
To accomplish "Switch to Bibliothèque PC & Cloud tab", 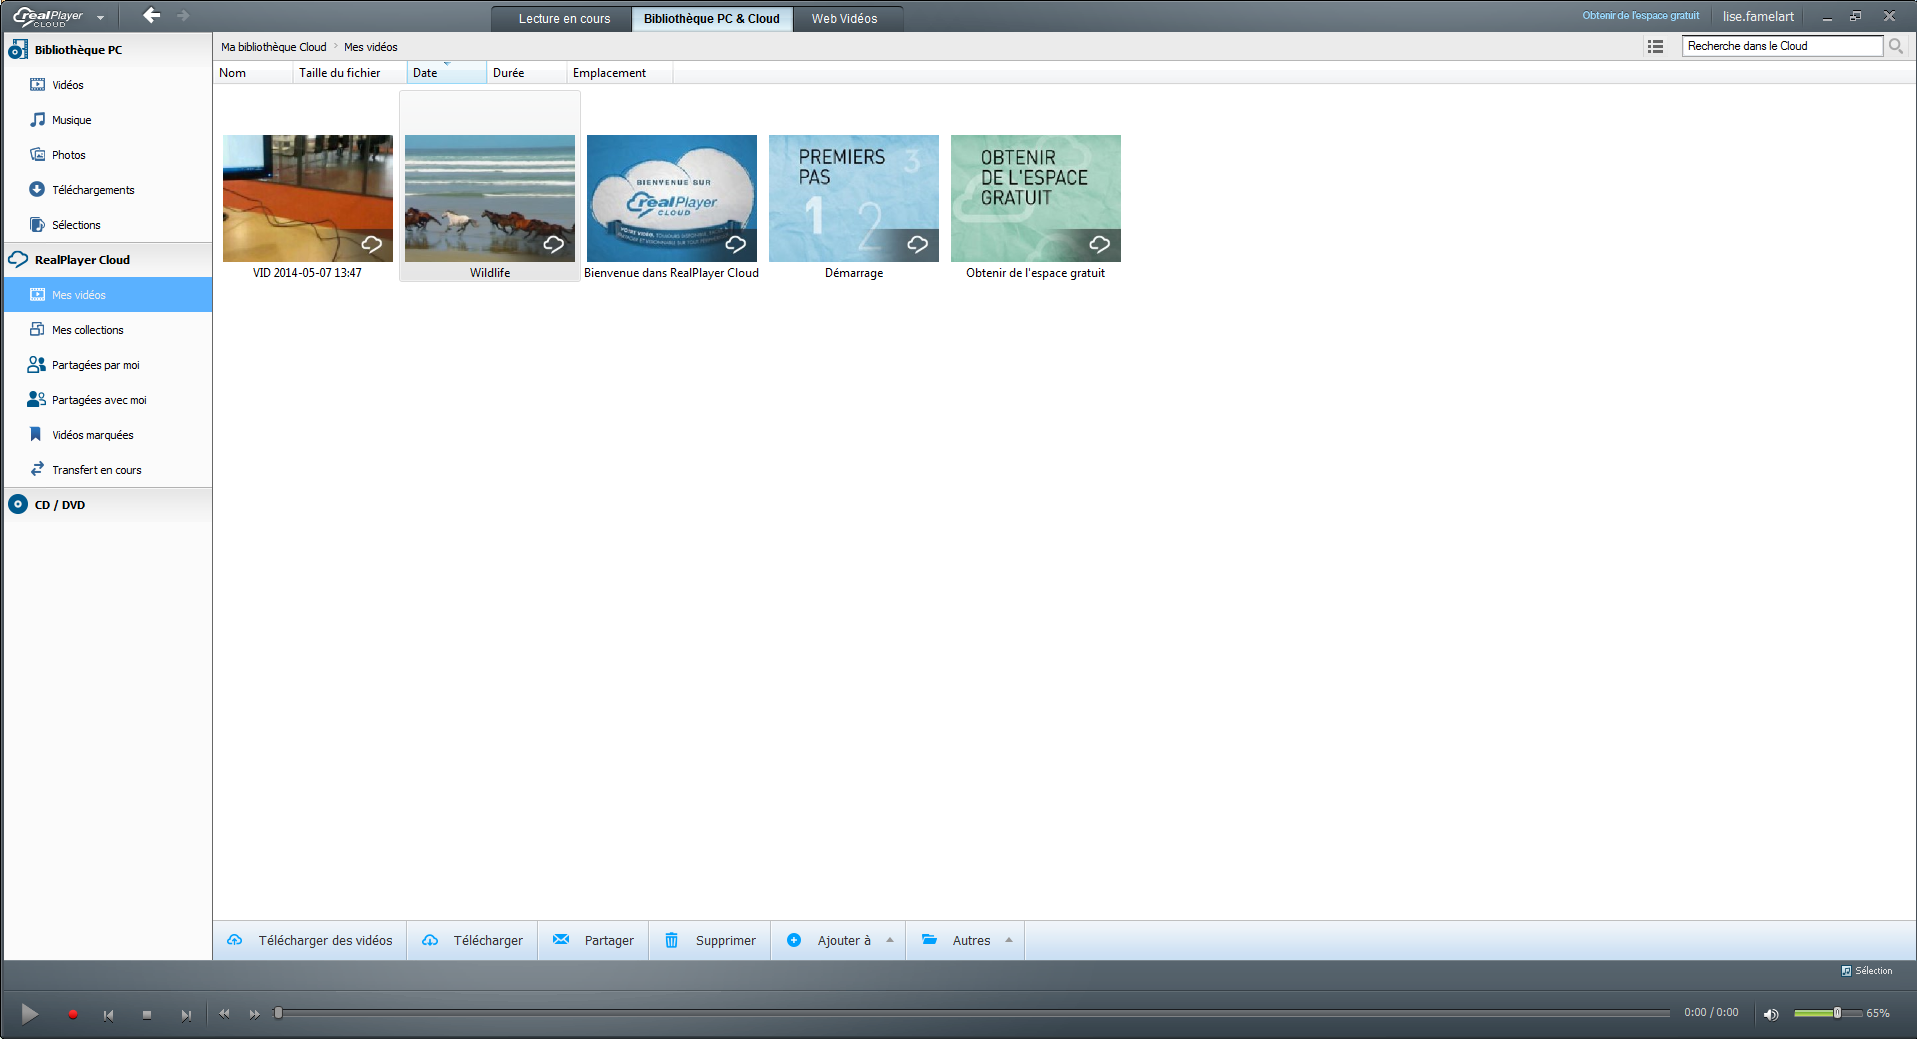I will pos(712,19).
